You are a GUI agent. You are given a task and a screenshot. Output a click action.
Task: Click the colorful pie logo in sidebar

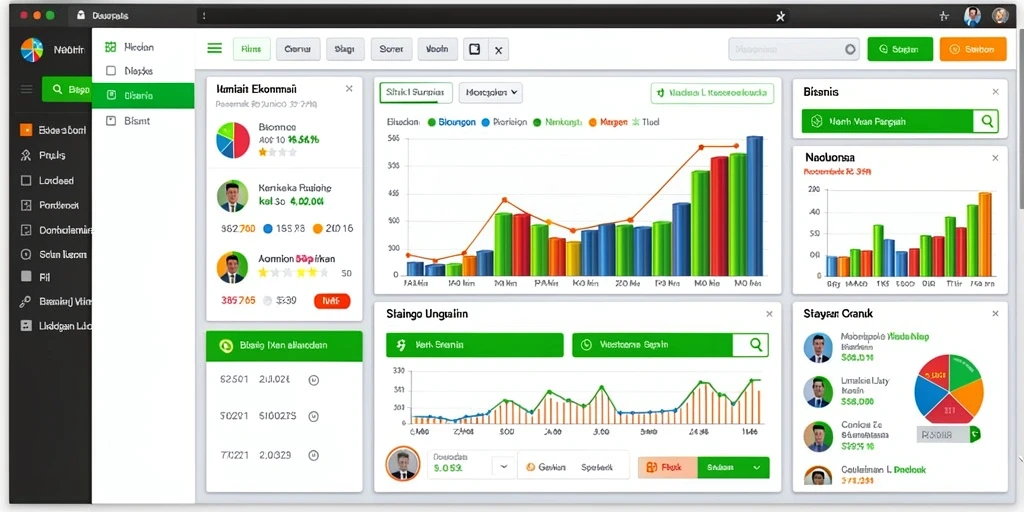(32, 49)
